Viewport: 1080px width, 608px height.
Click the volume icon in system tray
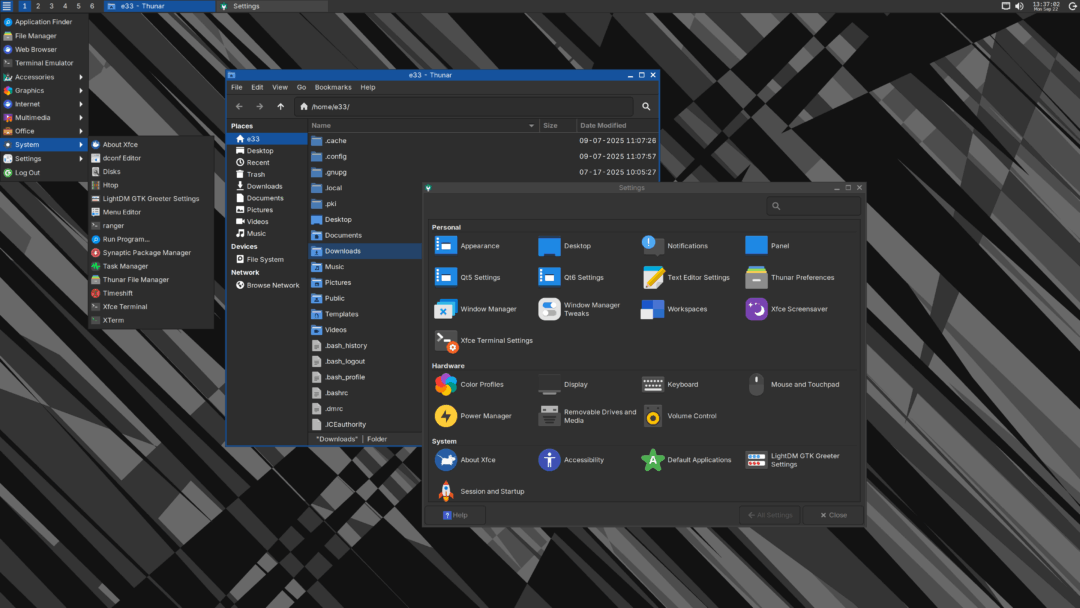pos(1019,6)
